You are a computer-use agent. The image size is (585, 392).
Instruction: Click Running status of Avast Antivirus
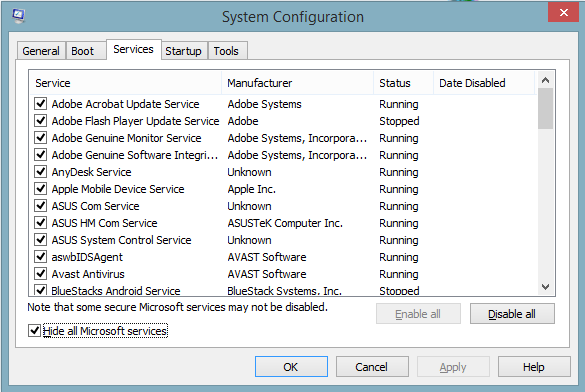399,274
